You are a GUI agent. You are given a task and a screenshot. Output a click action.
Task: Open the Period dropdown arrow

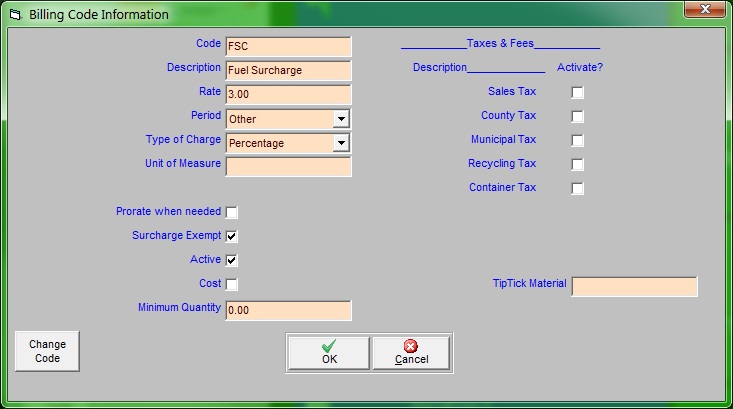pos(341,119)
